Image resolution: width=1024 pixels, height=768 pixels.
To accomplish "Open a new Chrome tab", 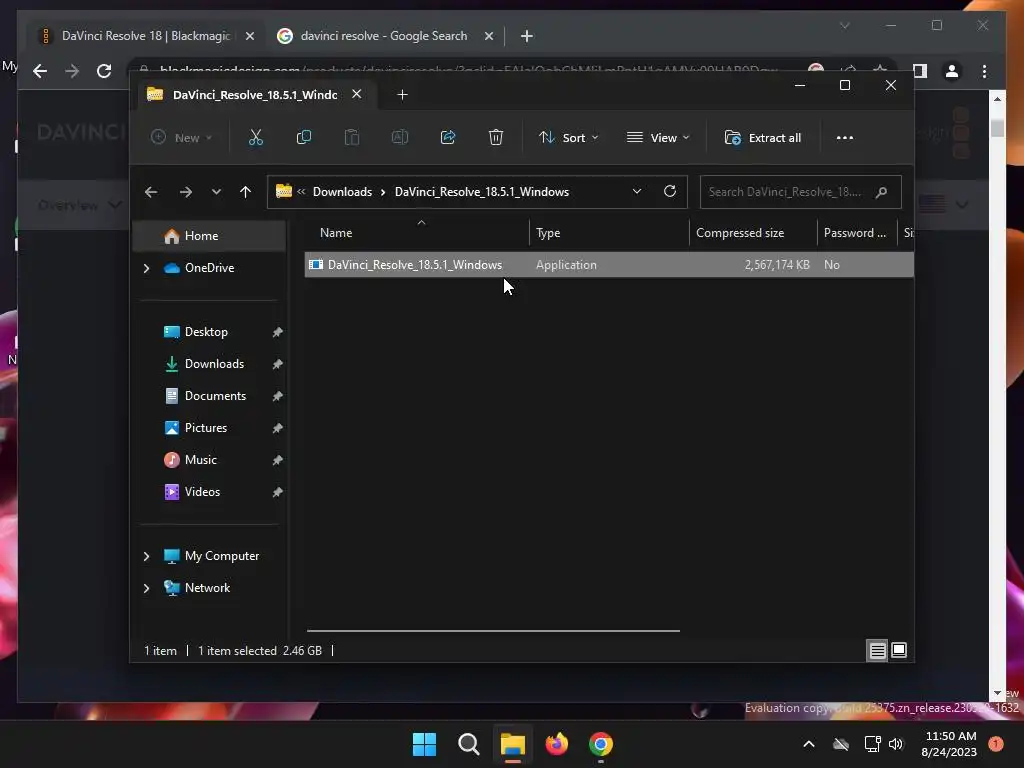I will tap(526, 36).
